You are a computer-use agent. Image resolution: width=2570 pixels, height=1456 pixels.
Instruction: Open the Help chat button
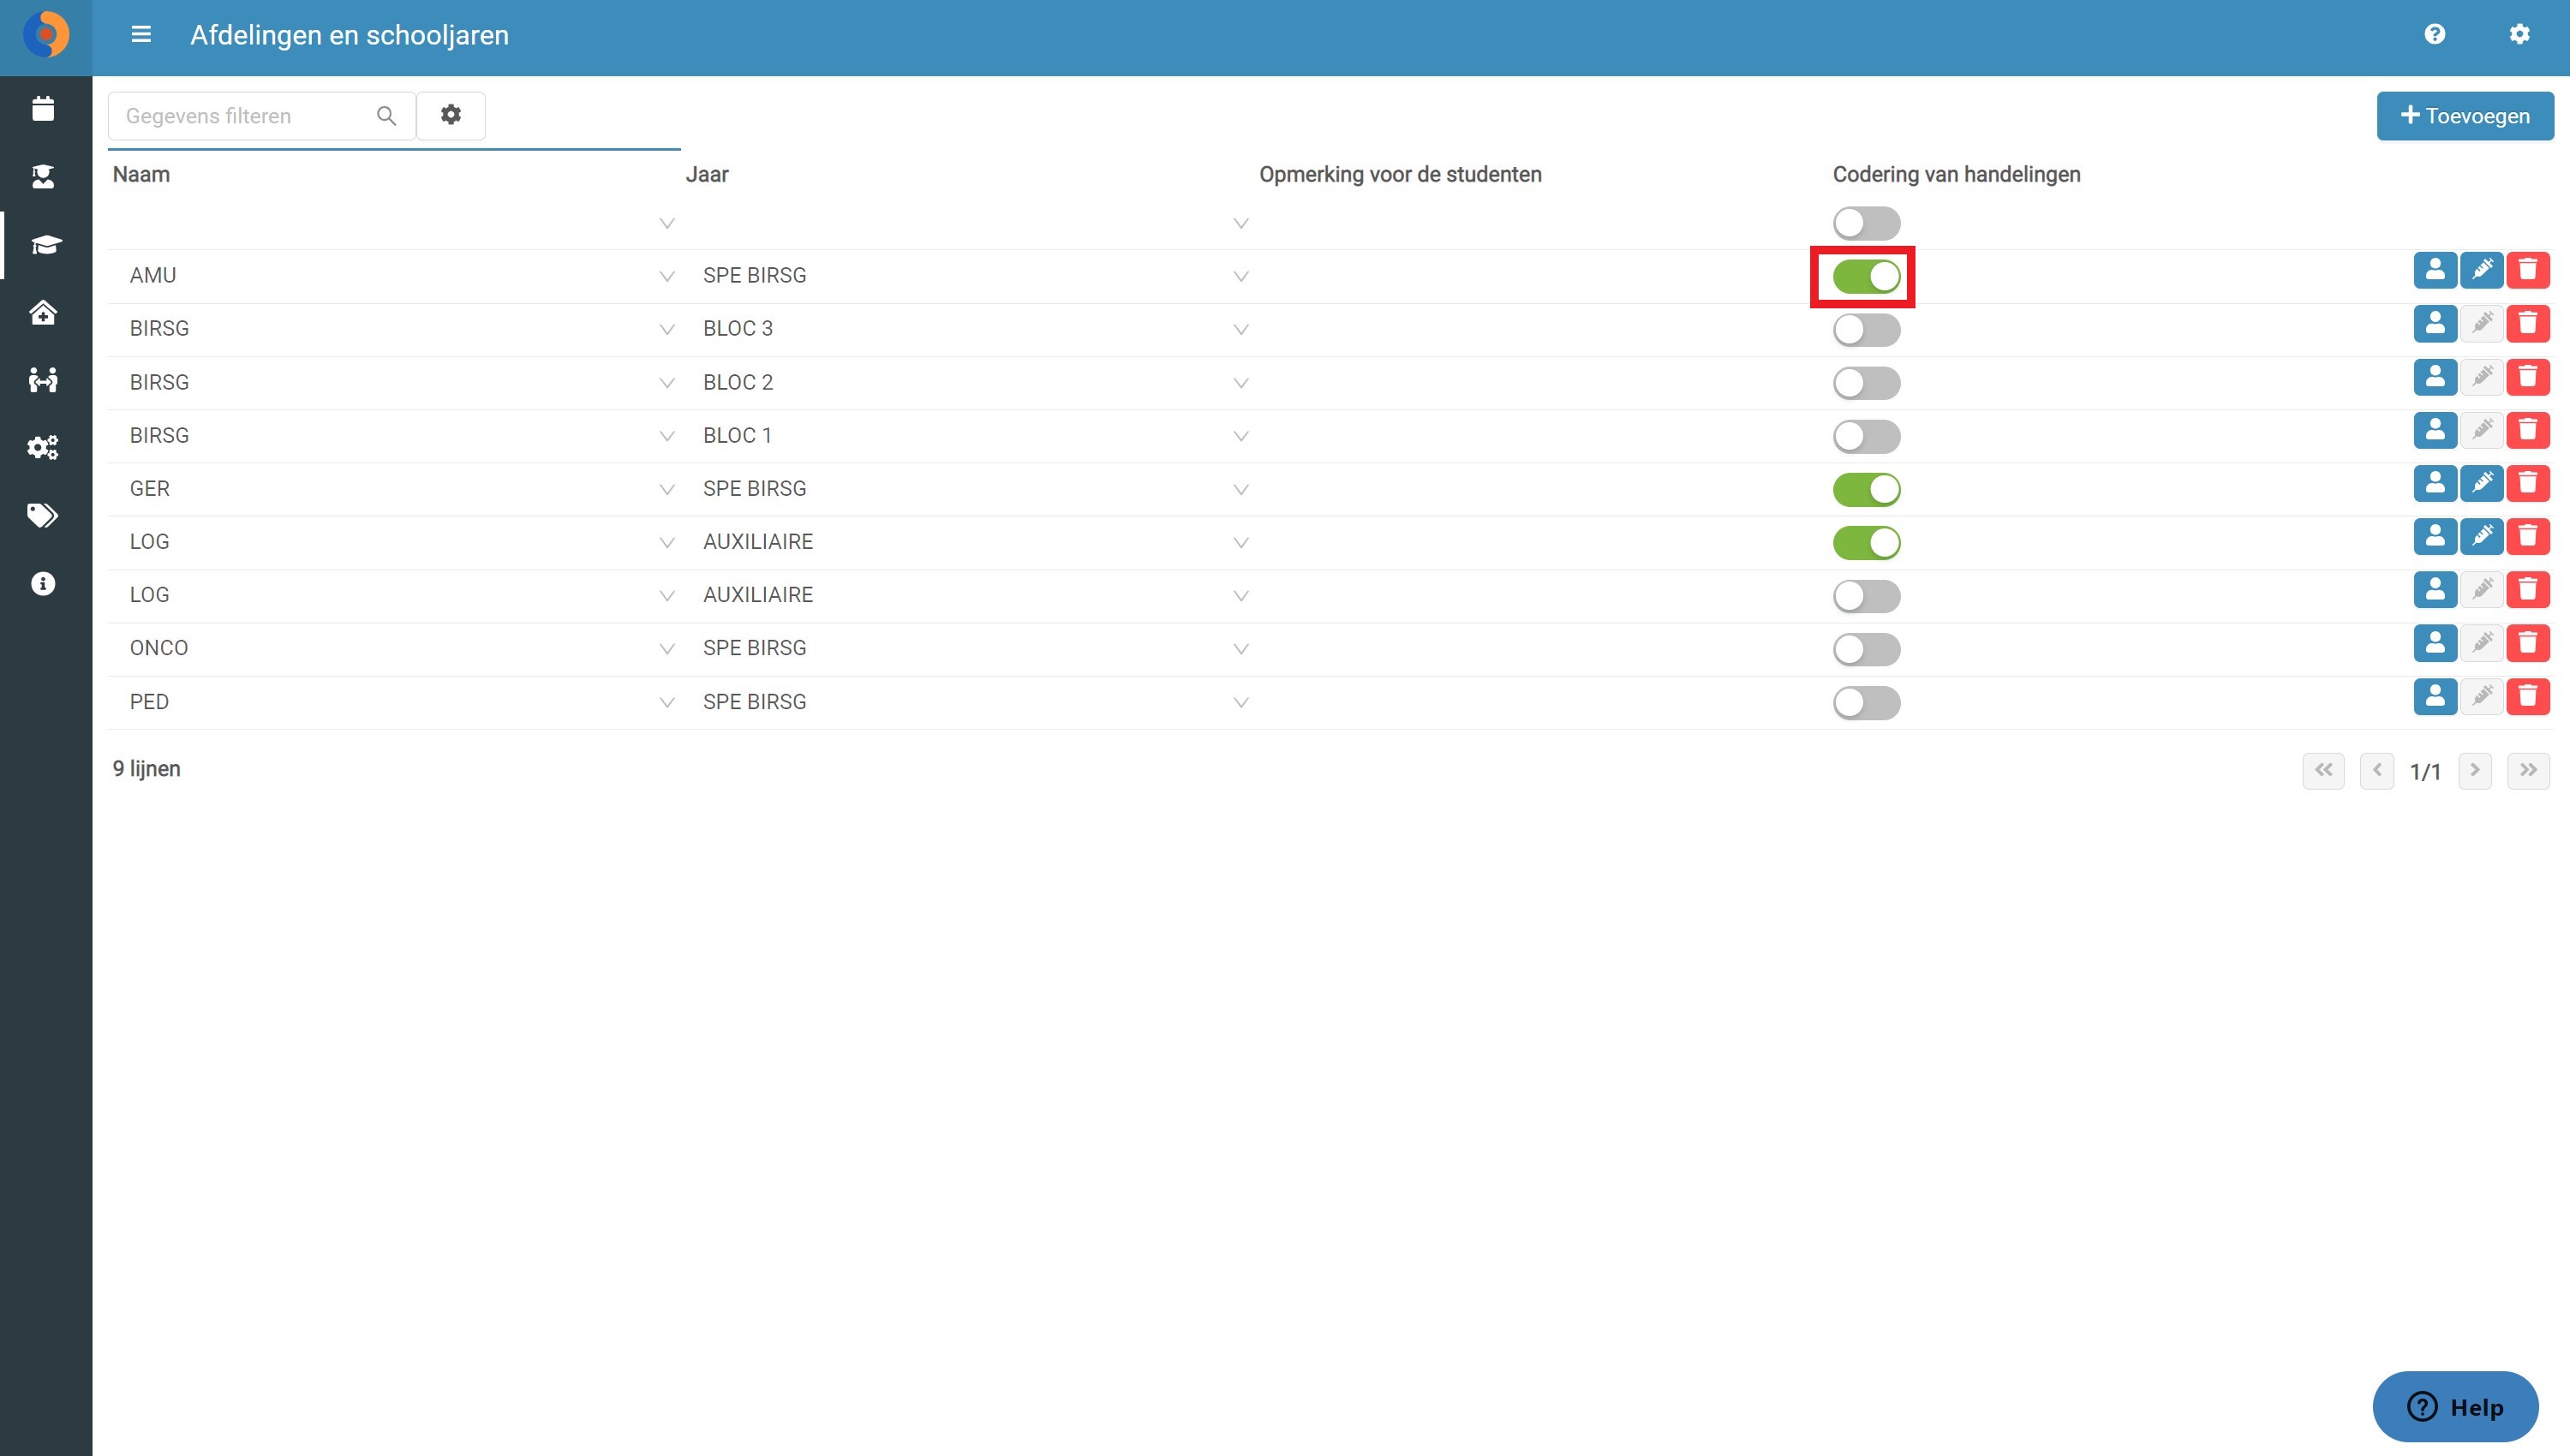[x=2455, y=1407]
